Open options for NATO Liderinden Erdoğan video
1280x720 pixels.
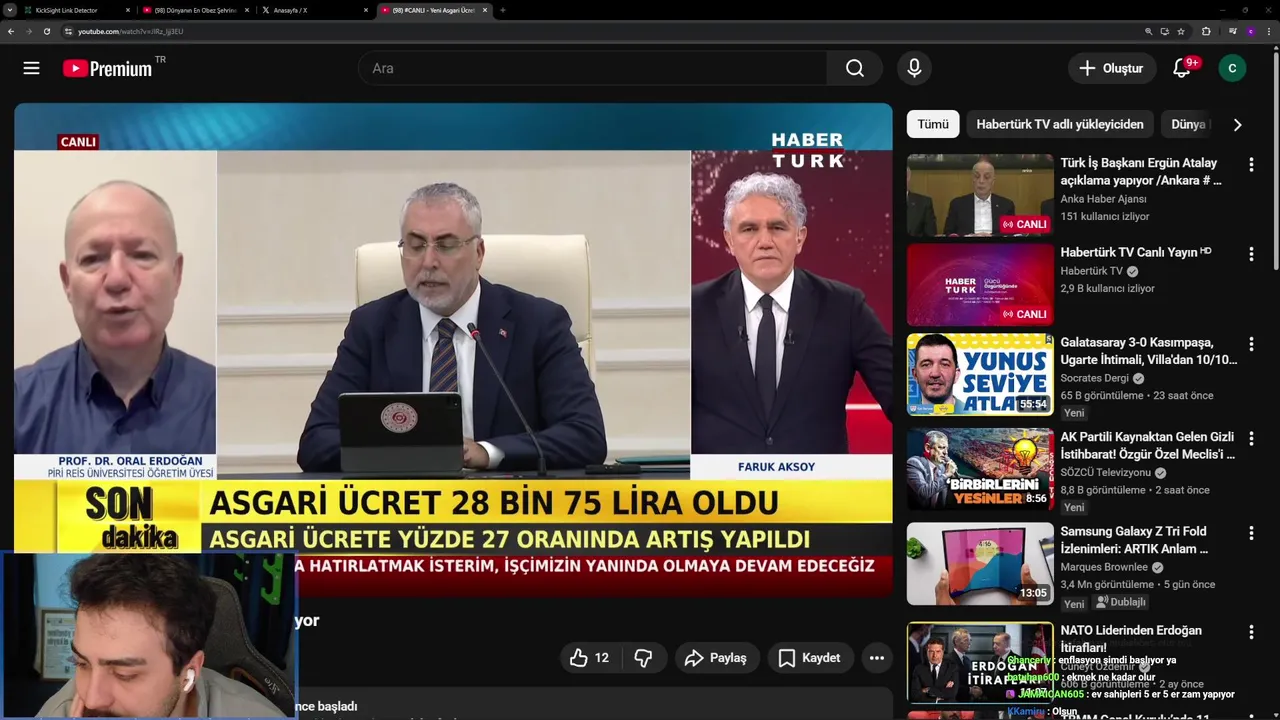[1250, 632]
